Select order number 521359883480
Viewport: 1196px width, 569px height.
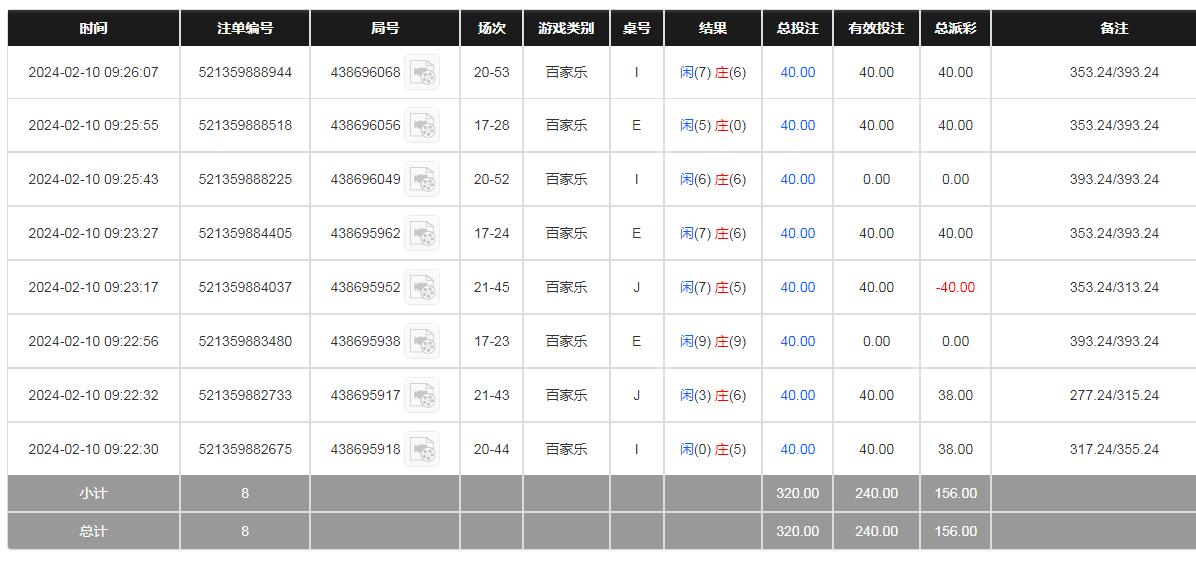pos(245,342)
